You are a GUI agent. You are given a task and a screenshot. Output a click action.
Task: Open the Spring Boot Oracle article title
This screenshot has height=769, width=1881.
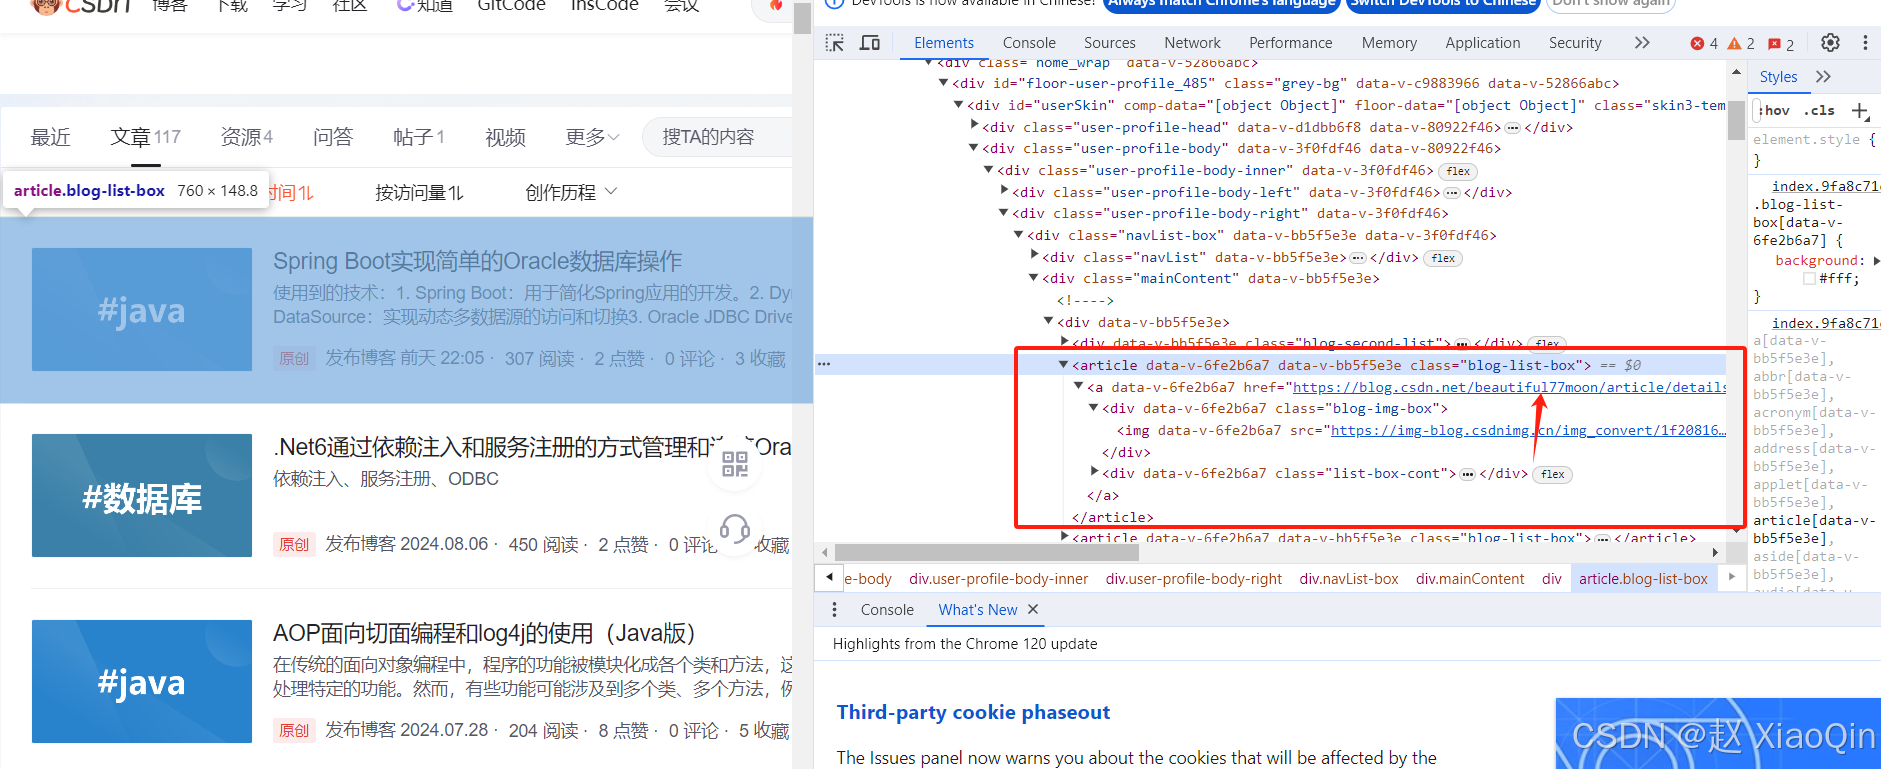tap(477, 261)
